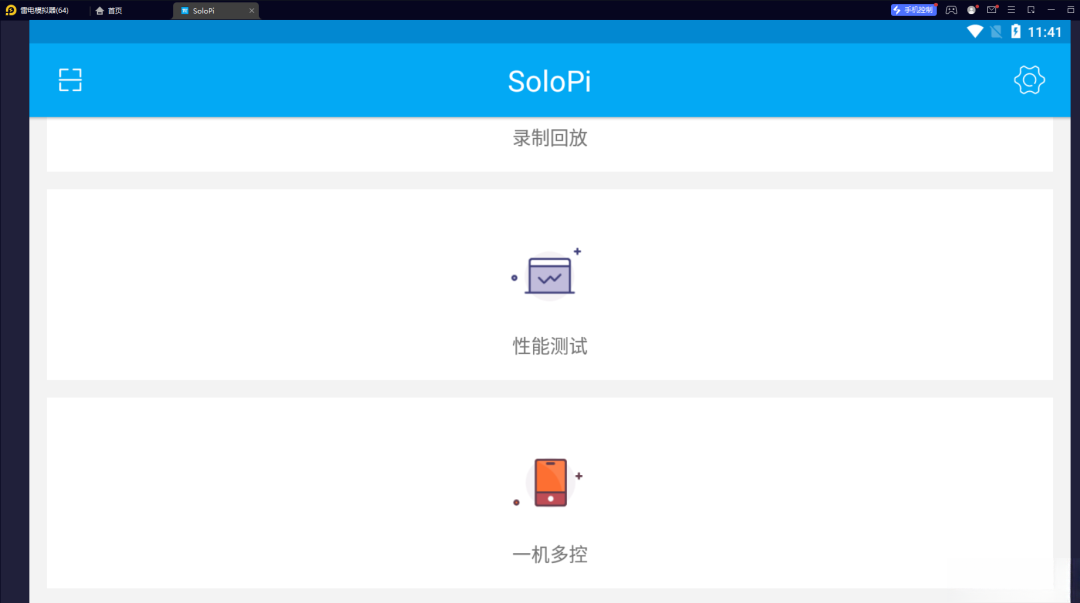Open the emulator game center gamepad icon
Image resolution: width=1080 pixels, height=603 pixels.
951,10
